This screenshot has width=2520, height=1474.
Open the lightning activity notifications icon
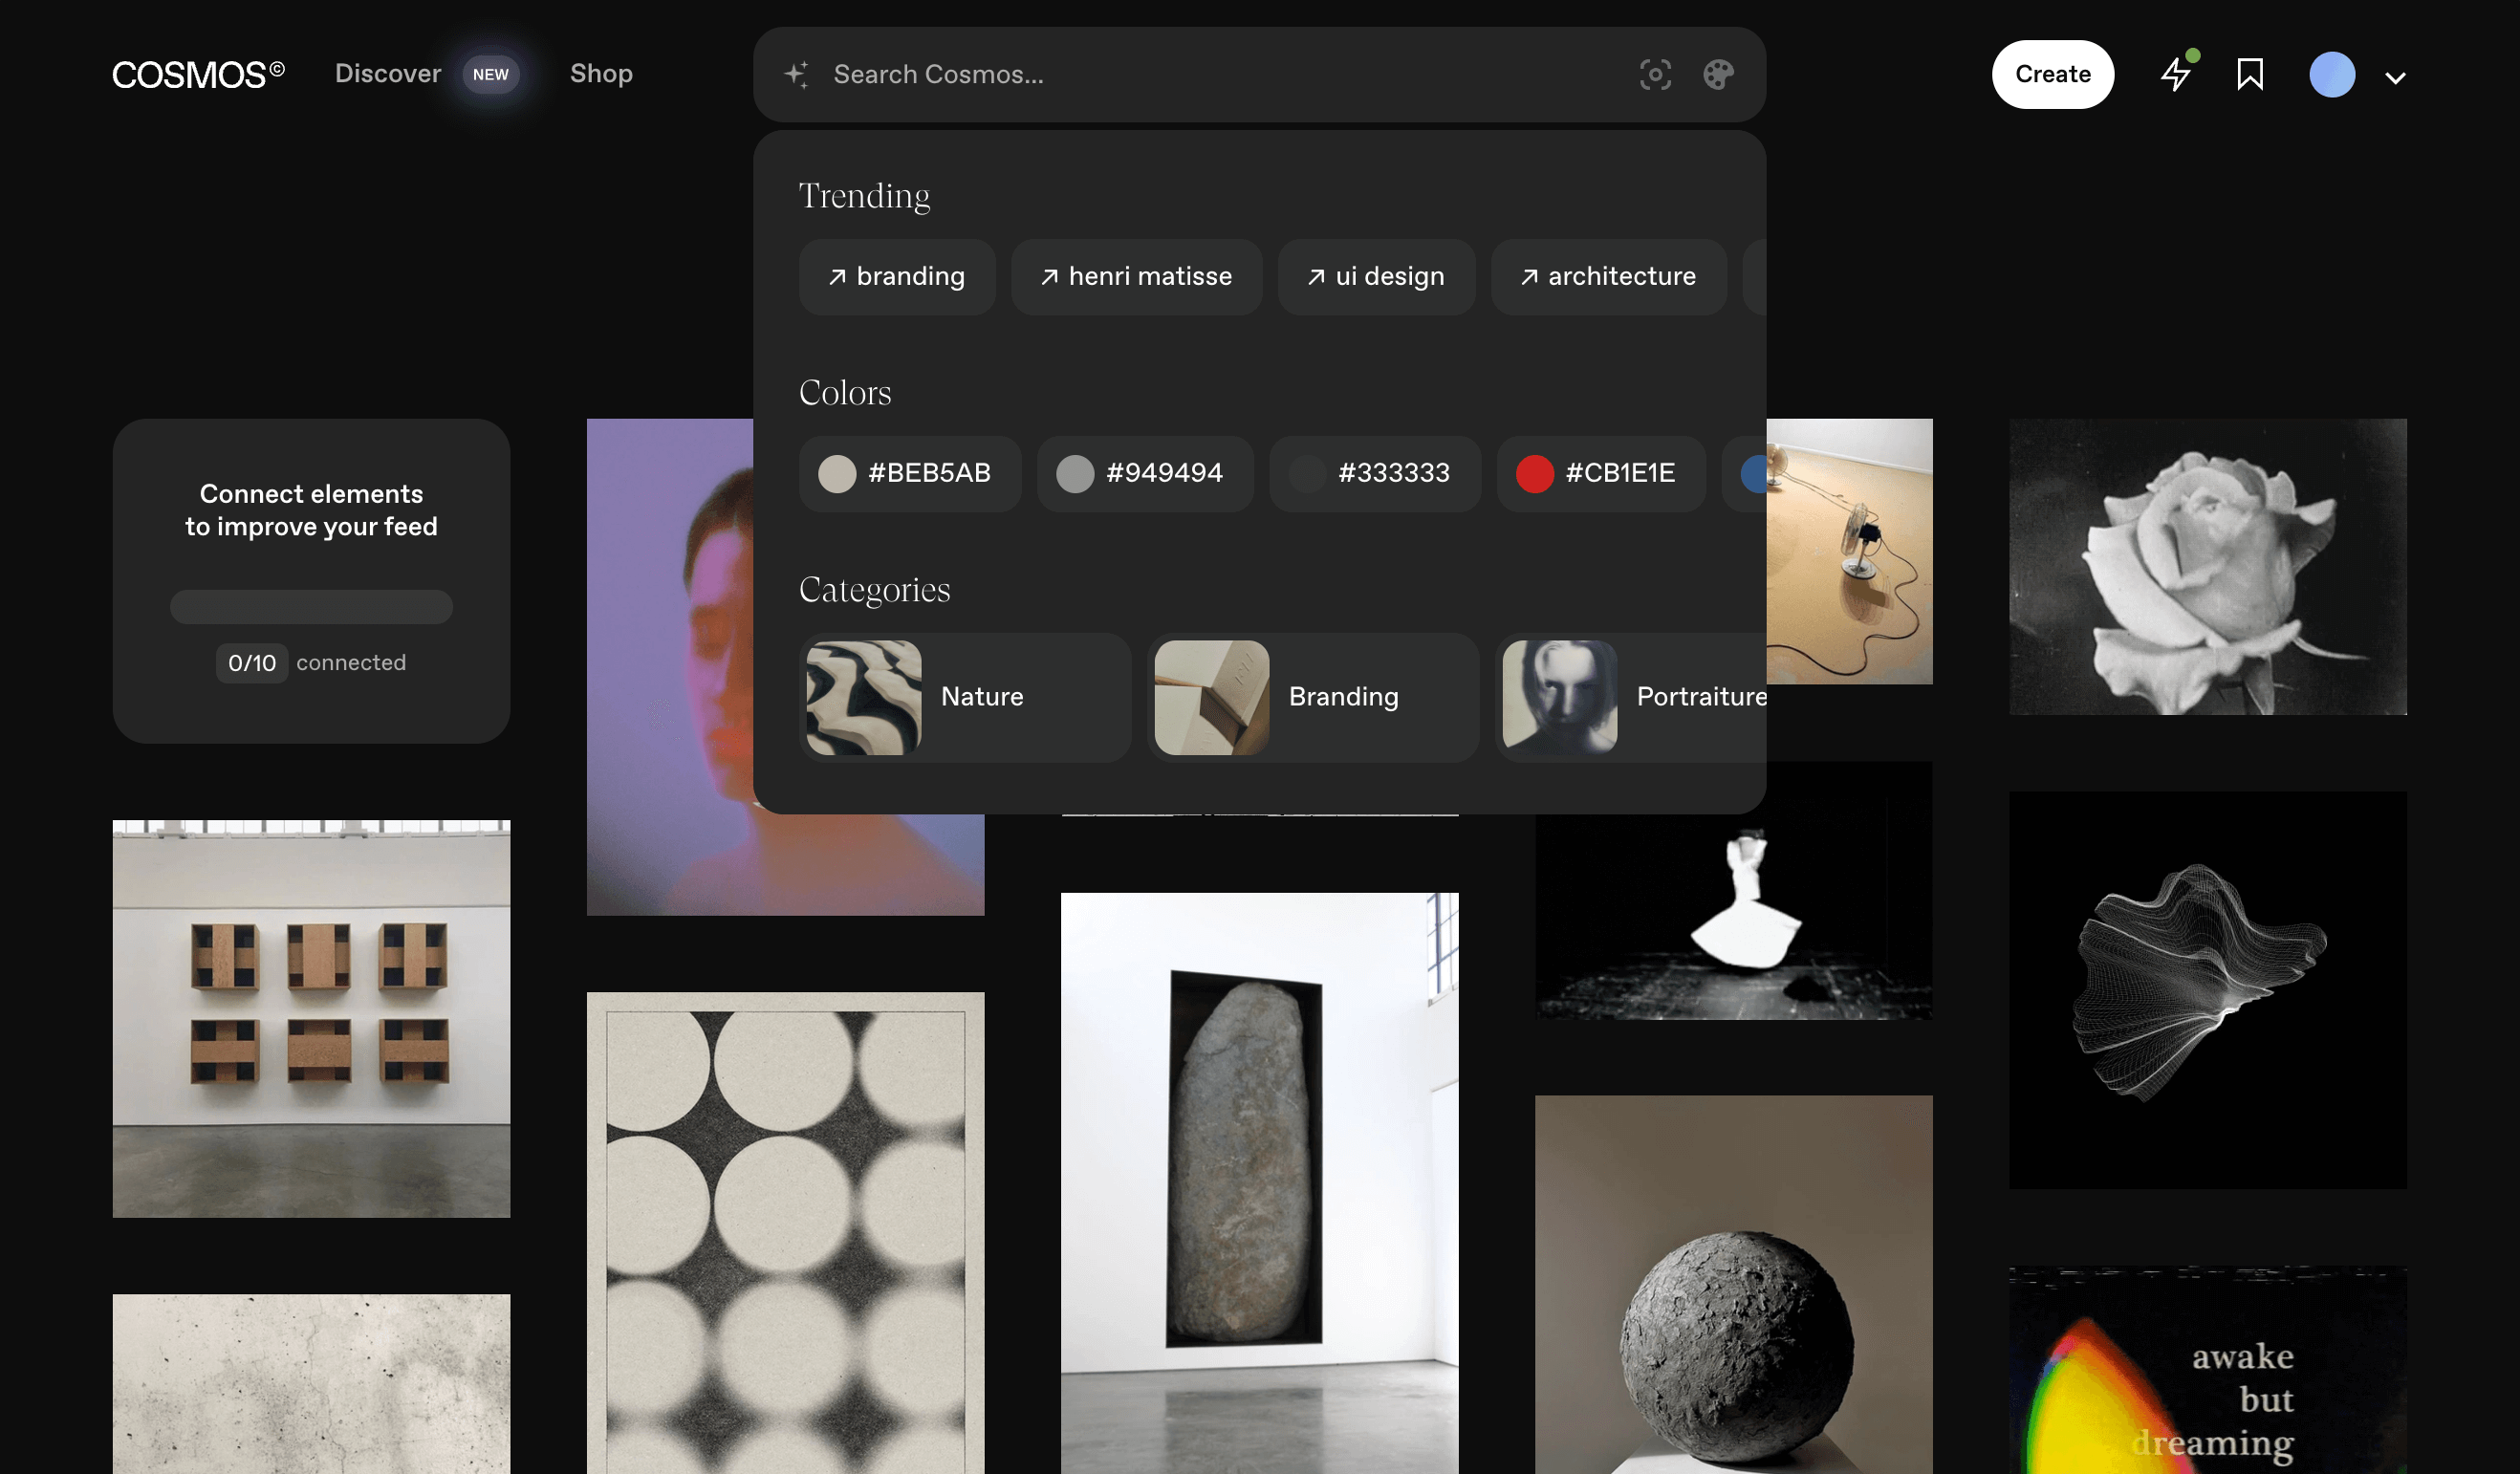click(2177, 73)
